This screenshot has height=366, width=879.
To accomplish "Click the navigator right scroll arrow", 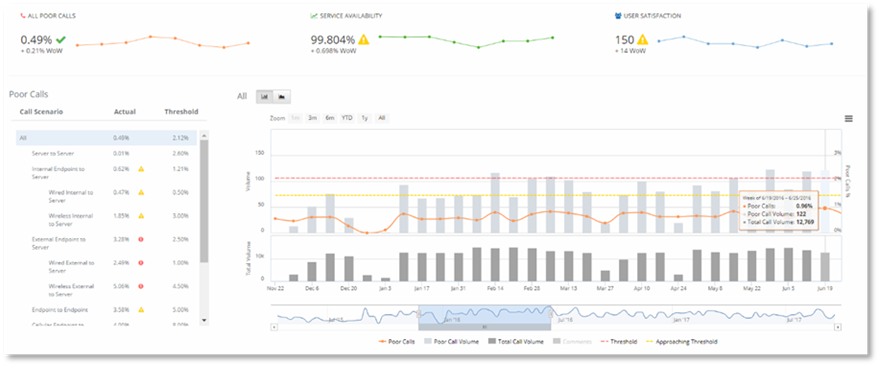I will pyautogui.click(x=838, y=327).
